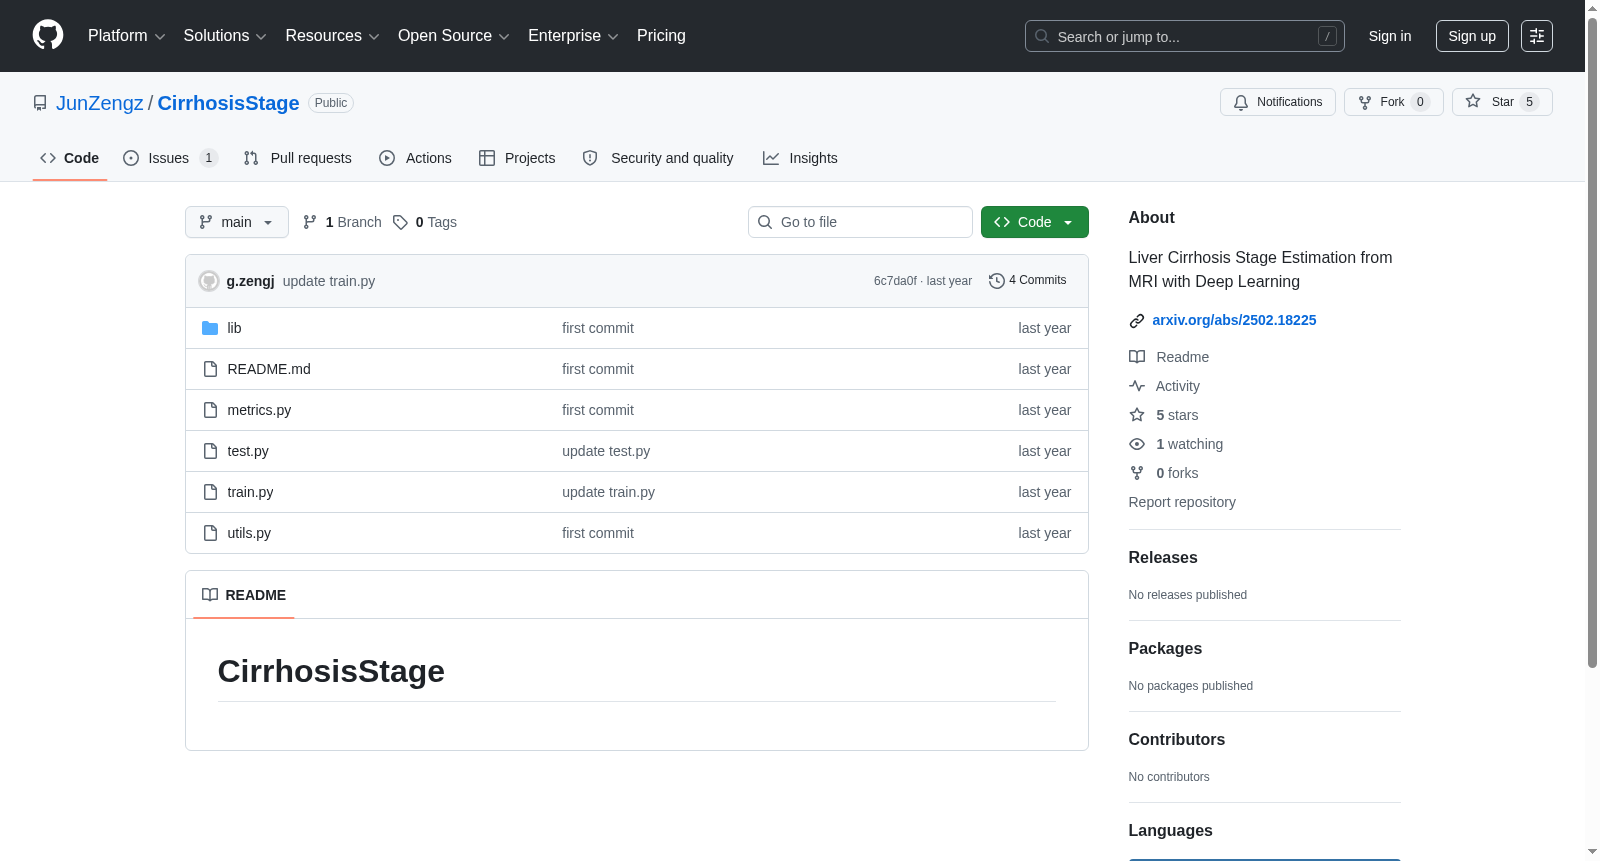The height and width of the screenshot is (861, 1600).
Task: Open the command palette icon button
Action: tap(1537, 36)
